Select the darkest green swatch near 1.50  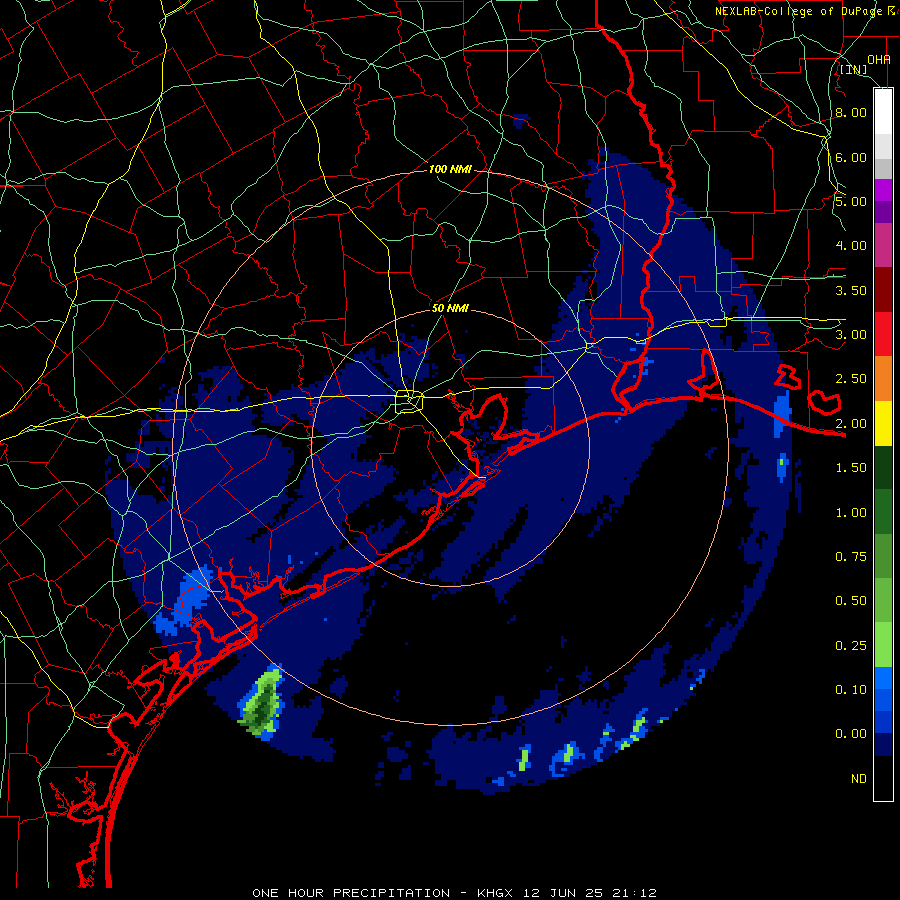[x=883, y=467]
